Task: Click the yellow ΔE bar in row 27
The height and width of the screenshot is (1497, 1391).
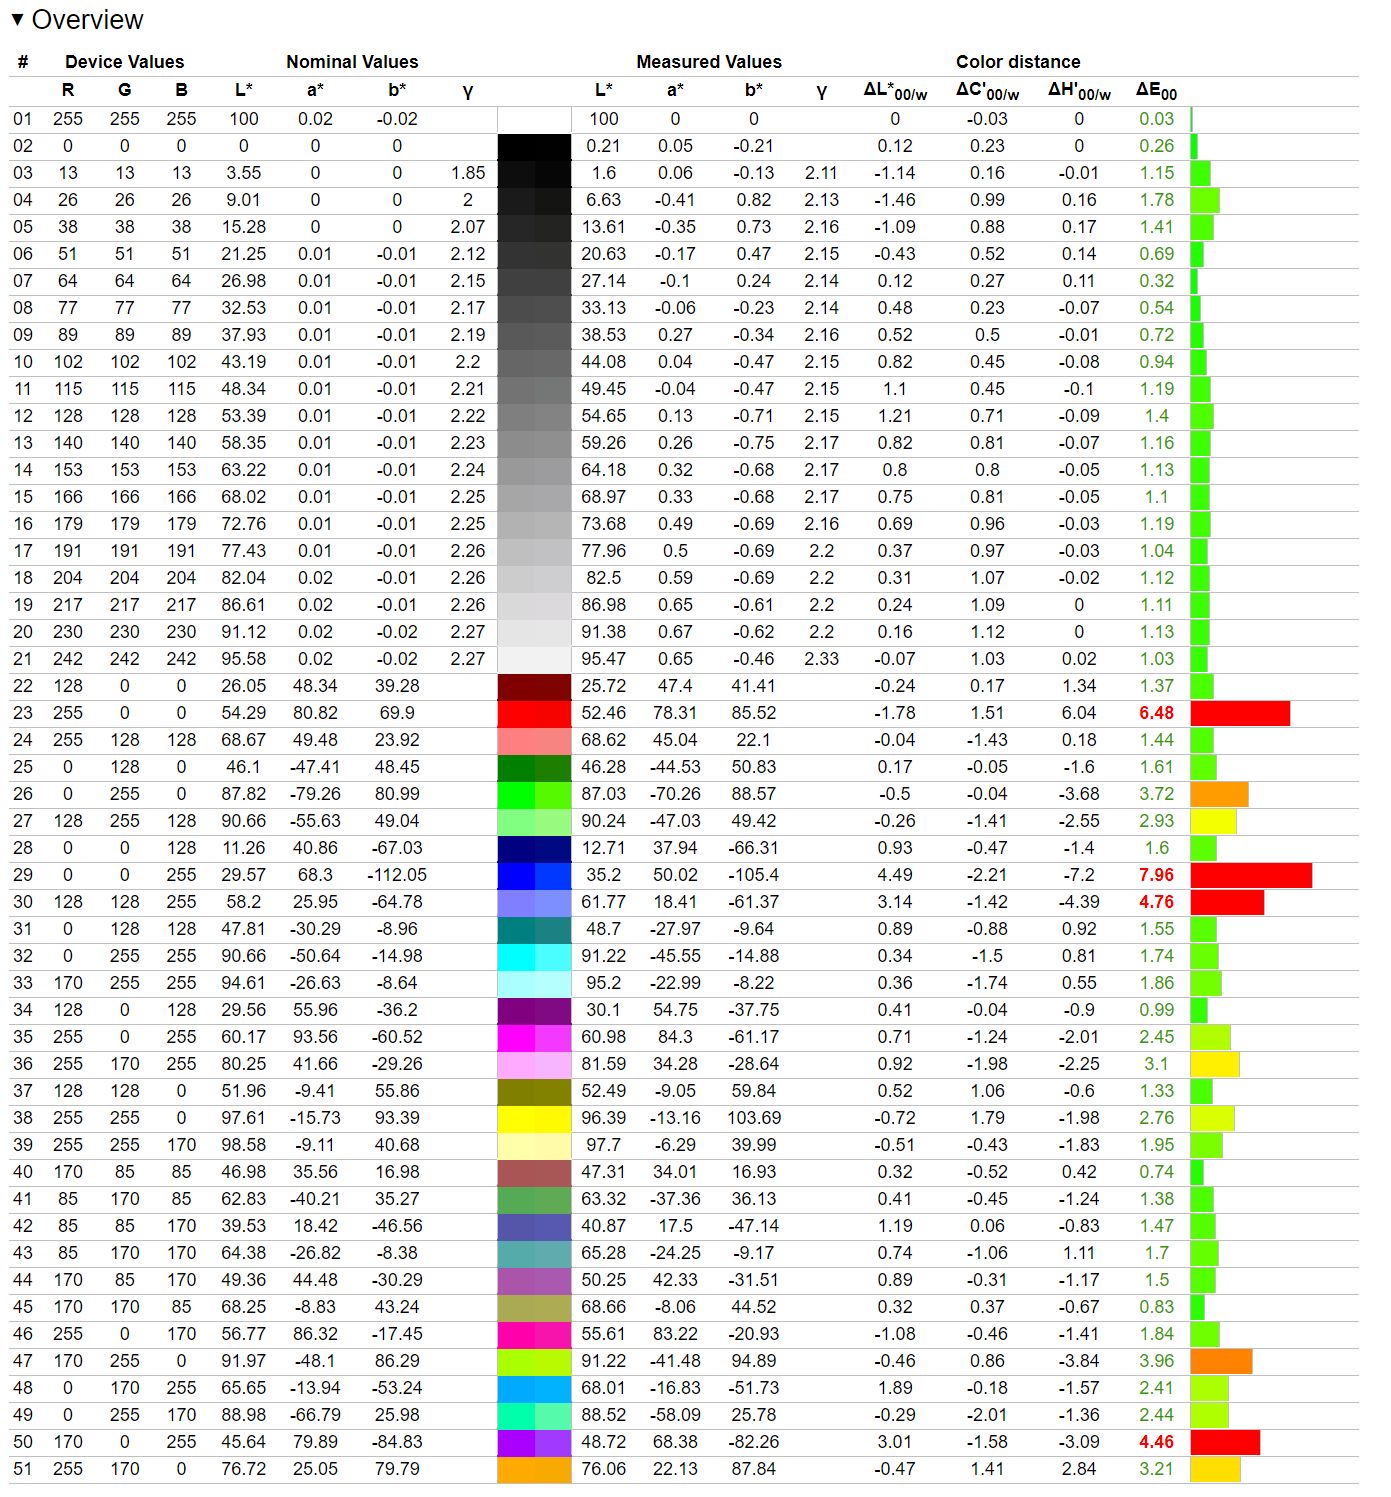Action: click(x=1213, y=821)
